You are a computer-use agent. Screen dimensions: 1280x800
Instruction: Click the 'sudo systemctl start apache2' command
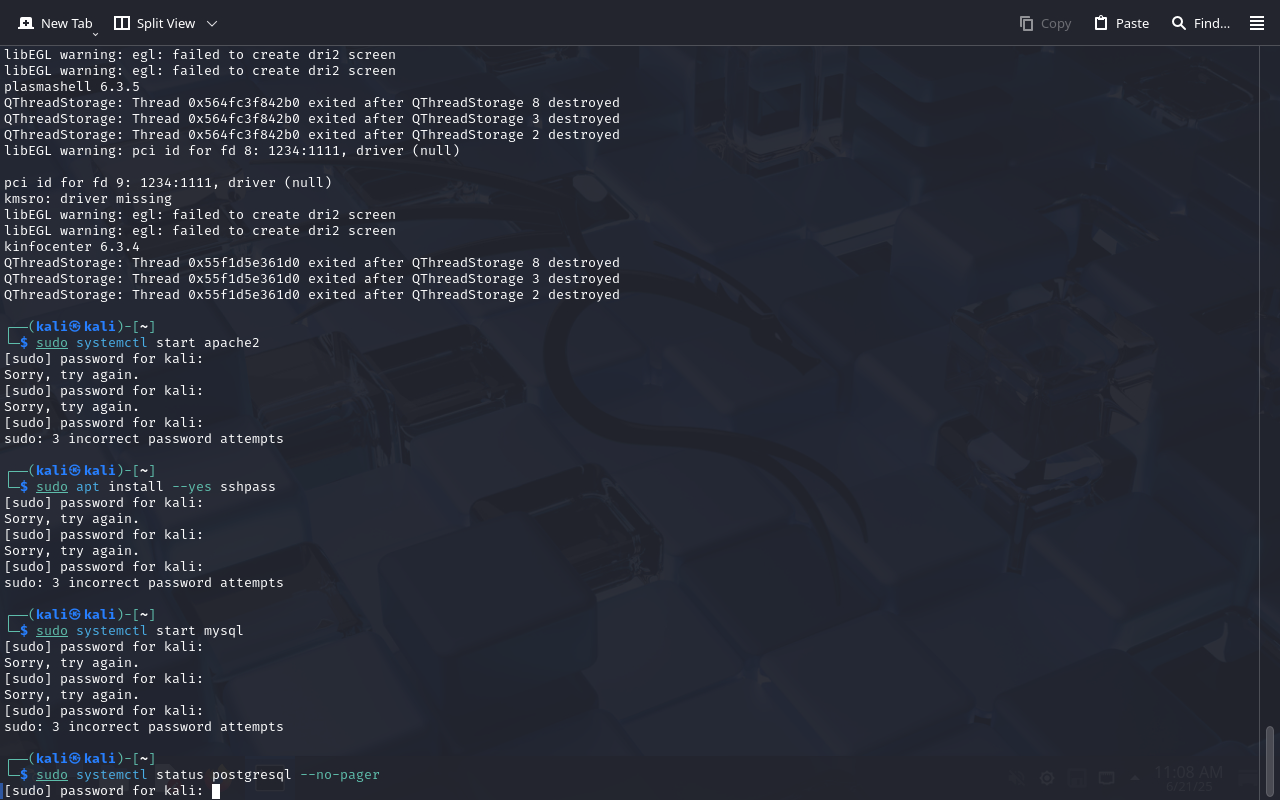[148, 343]
